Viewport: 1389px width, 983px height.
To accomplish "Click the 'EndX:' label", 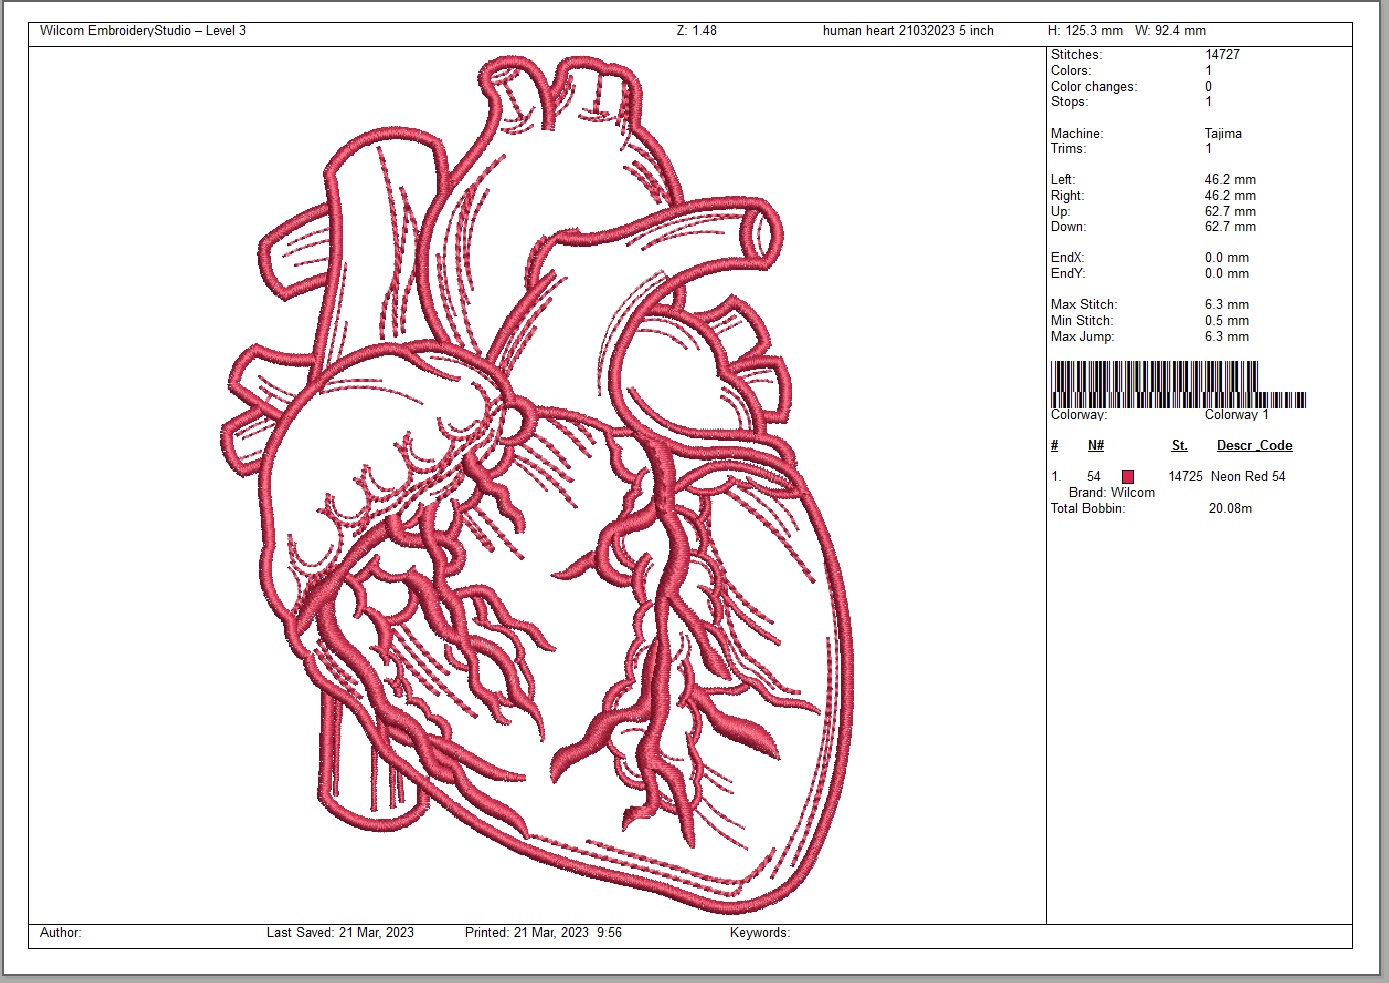I will click(x=1068, y=258).
